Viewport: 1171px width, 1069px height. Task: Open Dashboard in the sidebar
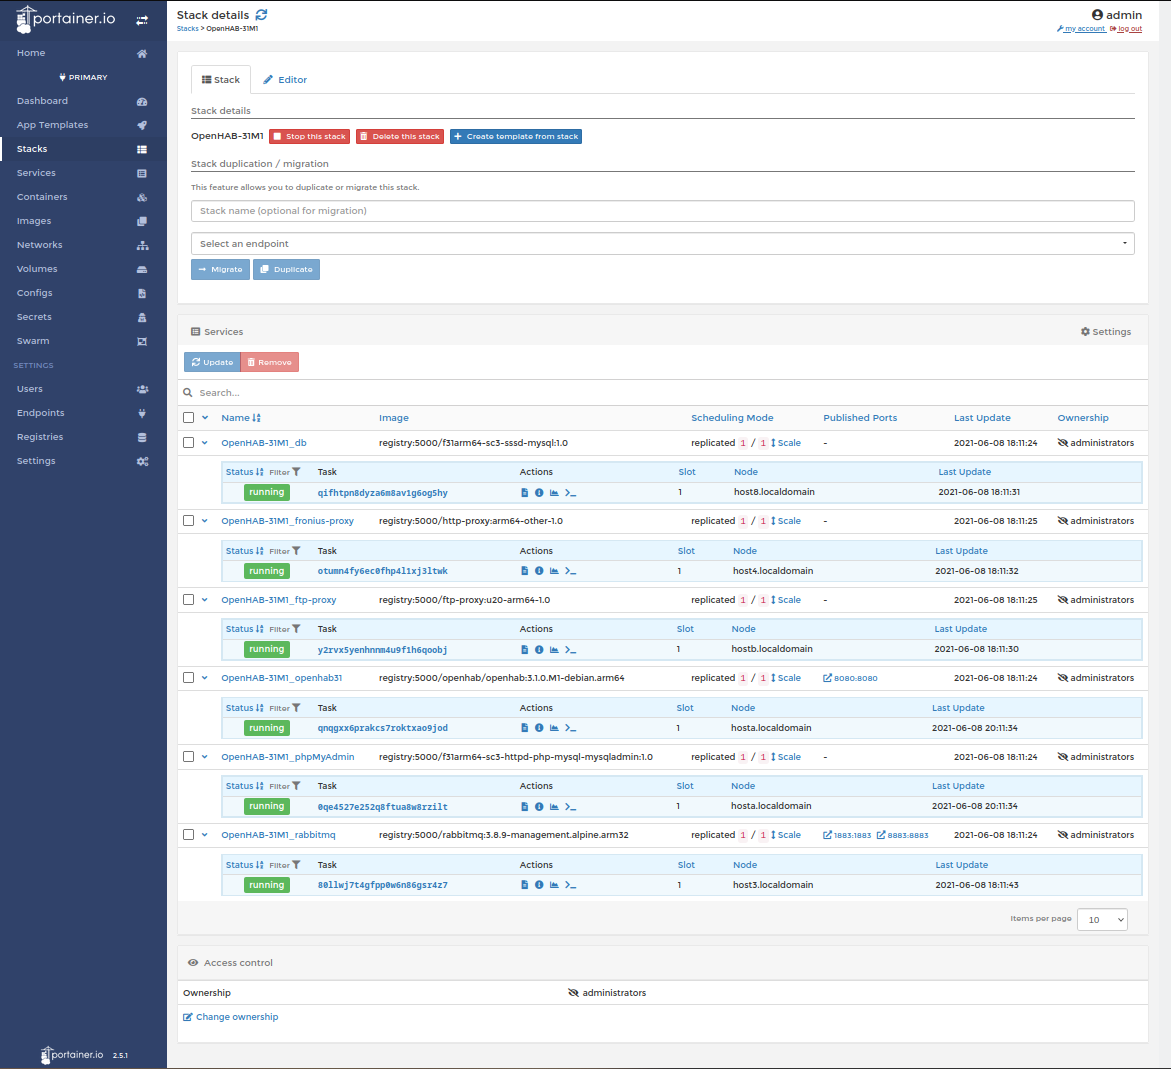click(x=83, y=101)
